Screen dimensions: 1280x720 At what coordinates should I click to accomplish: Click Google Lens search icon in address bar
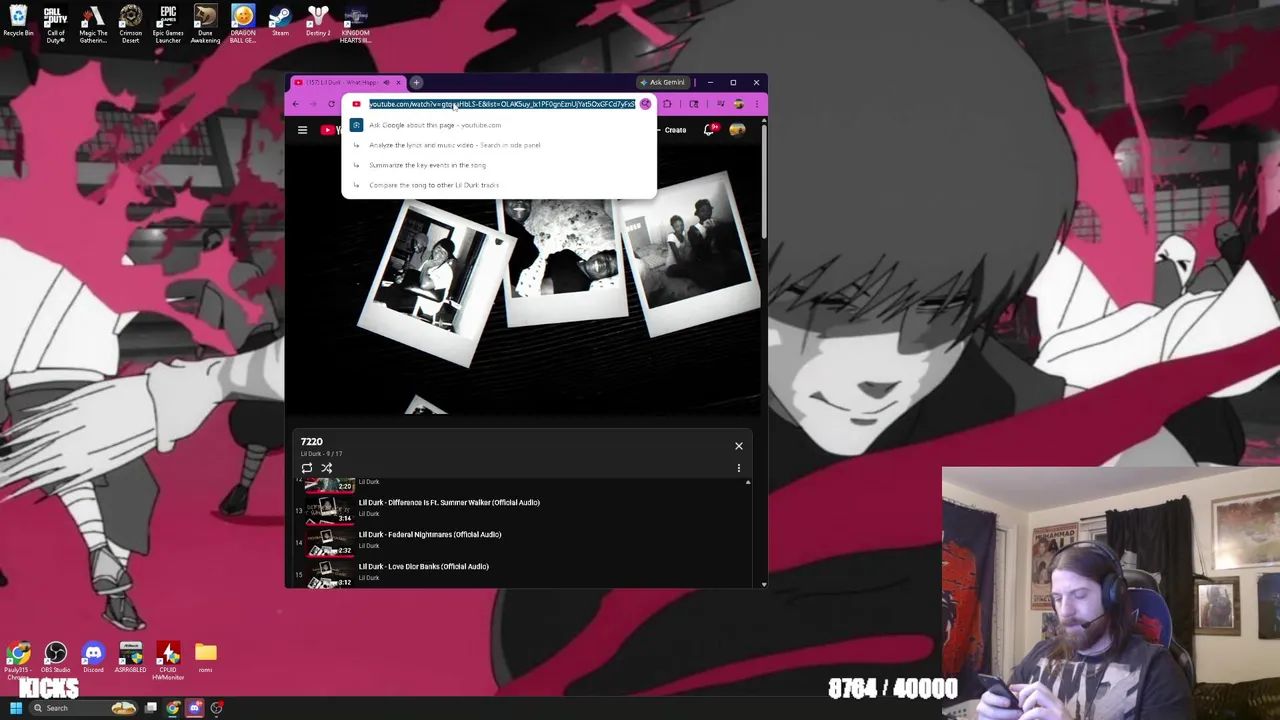coord(646,104)
